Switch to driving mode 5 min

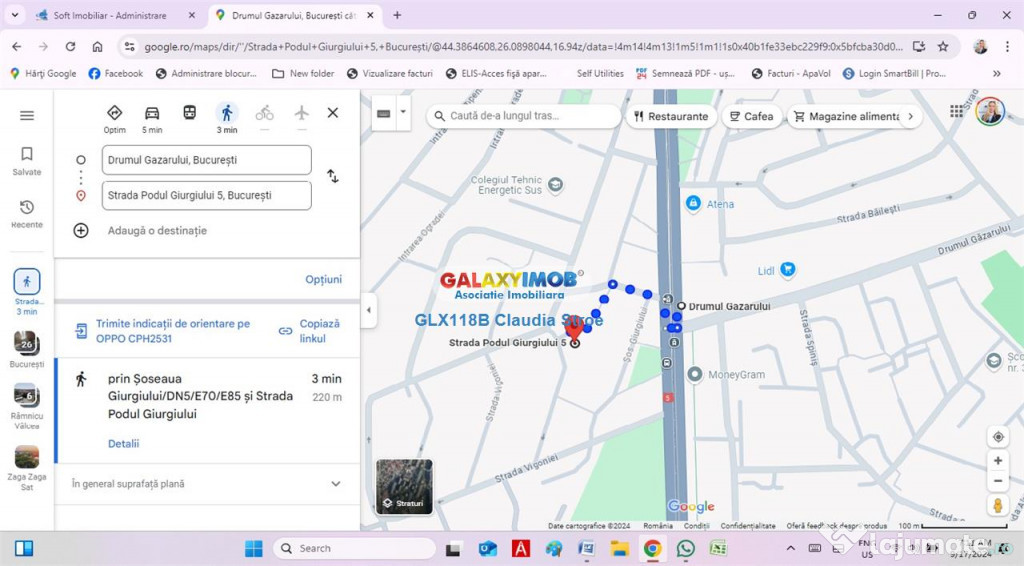[152, 118]
